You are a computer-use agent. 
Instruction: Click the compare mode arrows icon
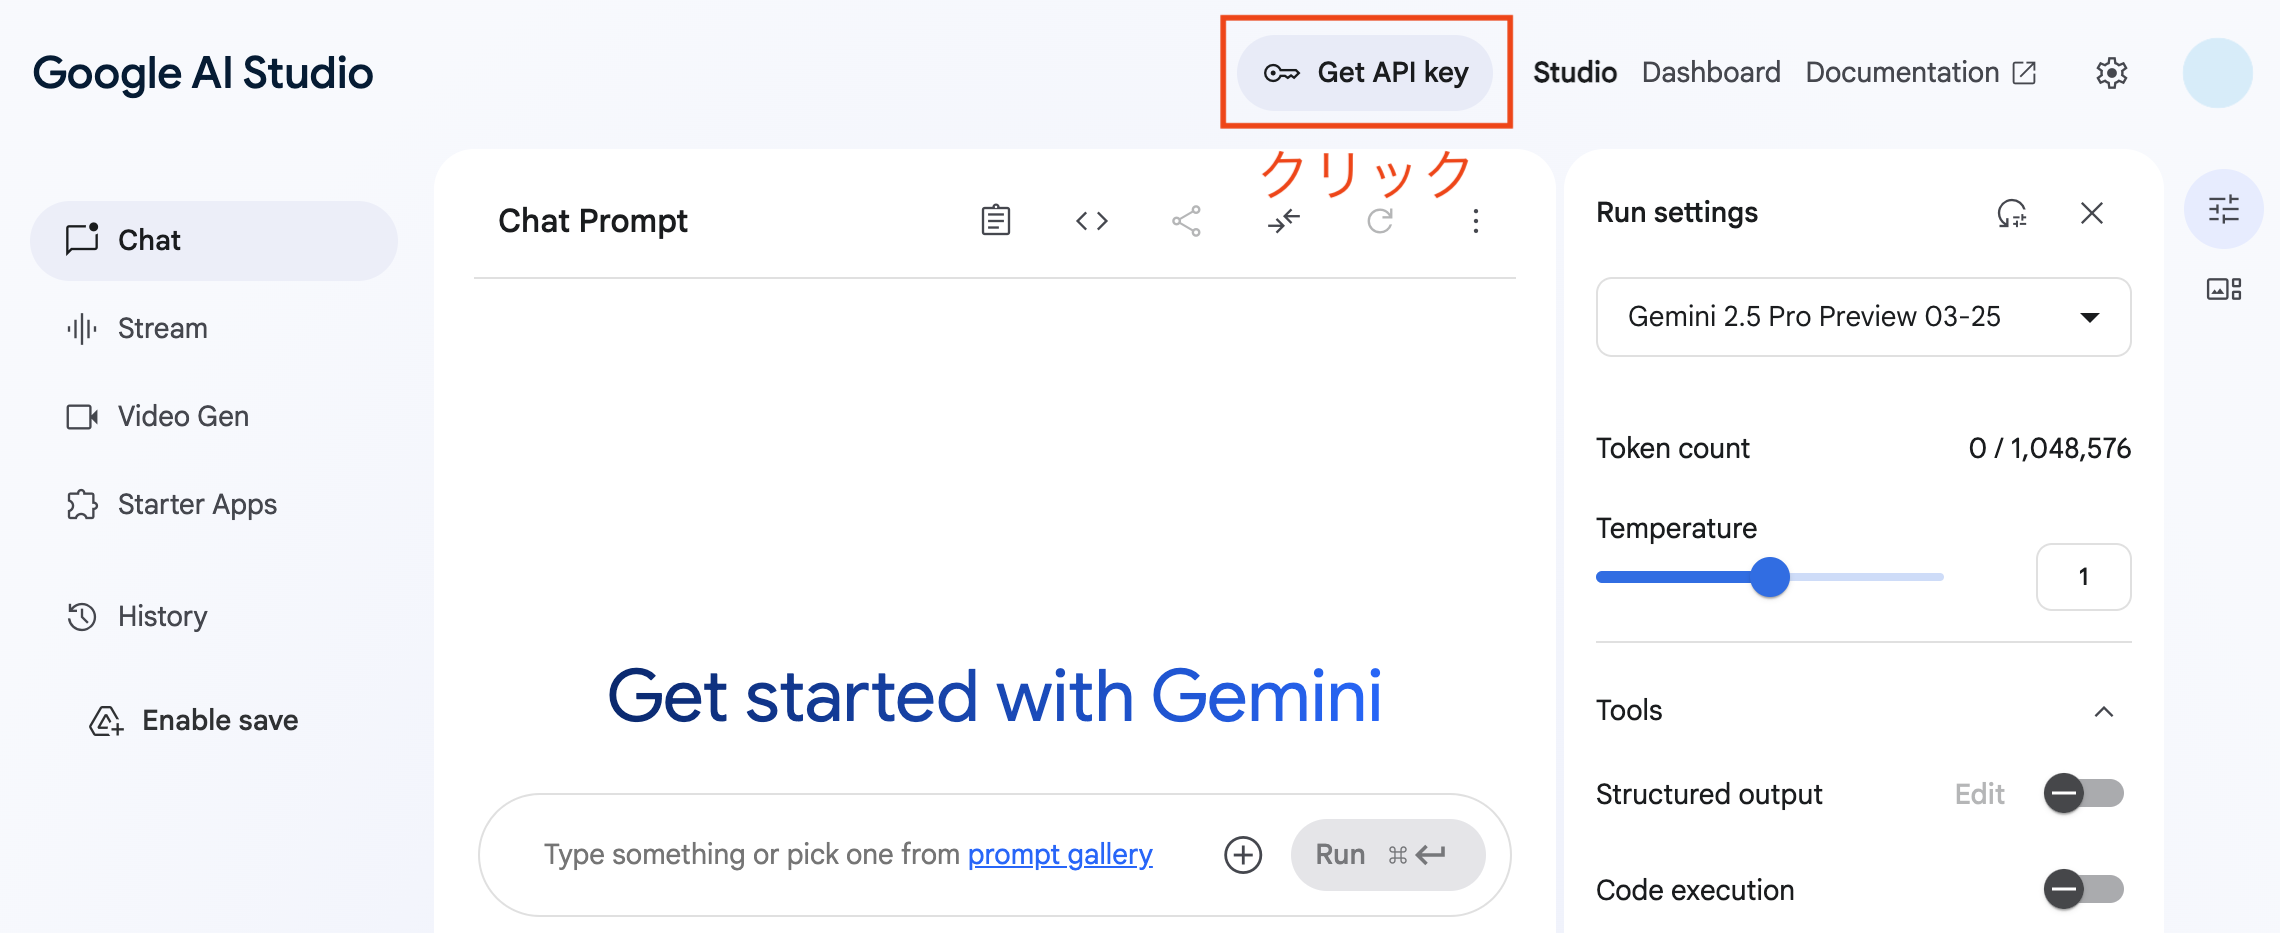[1283, 220]
